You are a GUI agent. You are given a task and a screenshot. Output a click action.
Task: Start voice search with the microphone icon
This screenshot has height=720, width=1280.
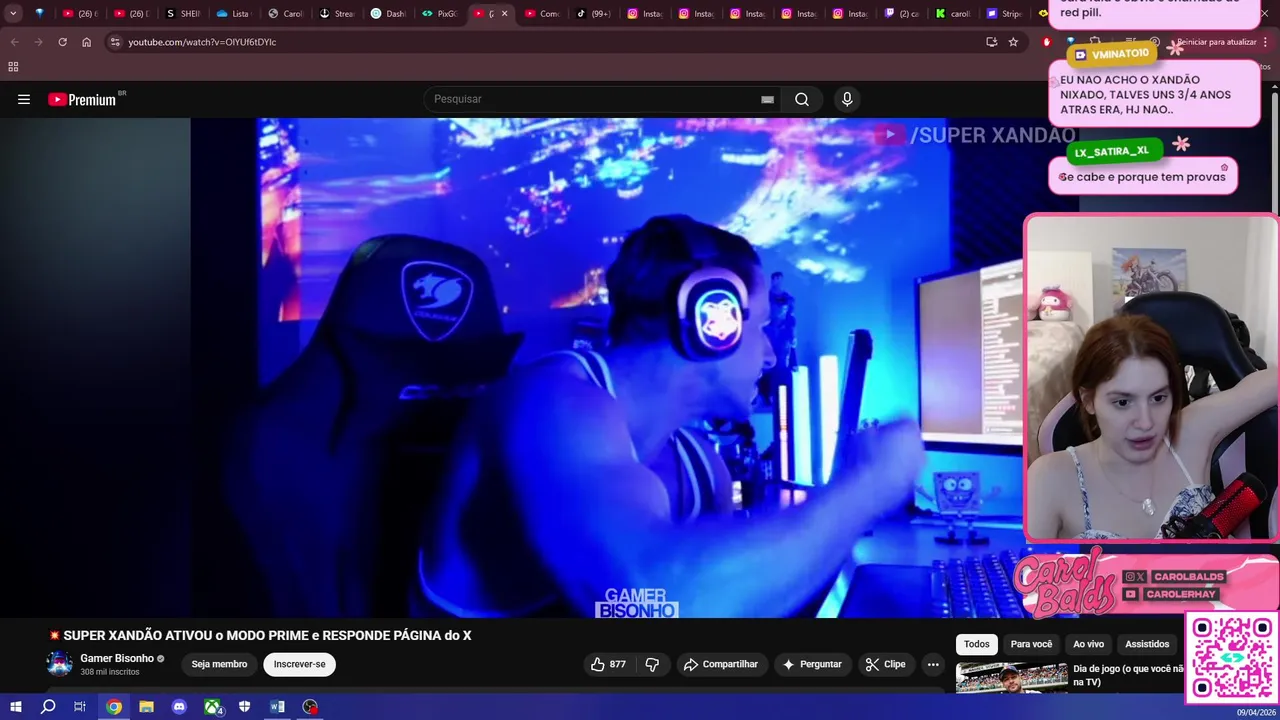point(847,99)
